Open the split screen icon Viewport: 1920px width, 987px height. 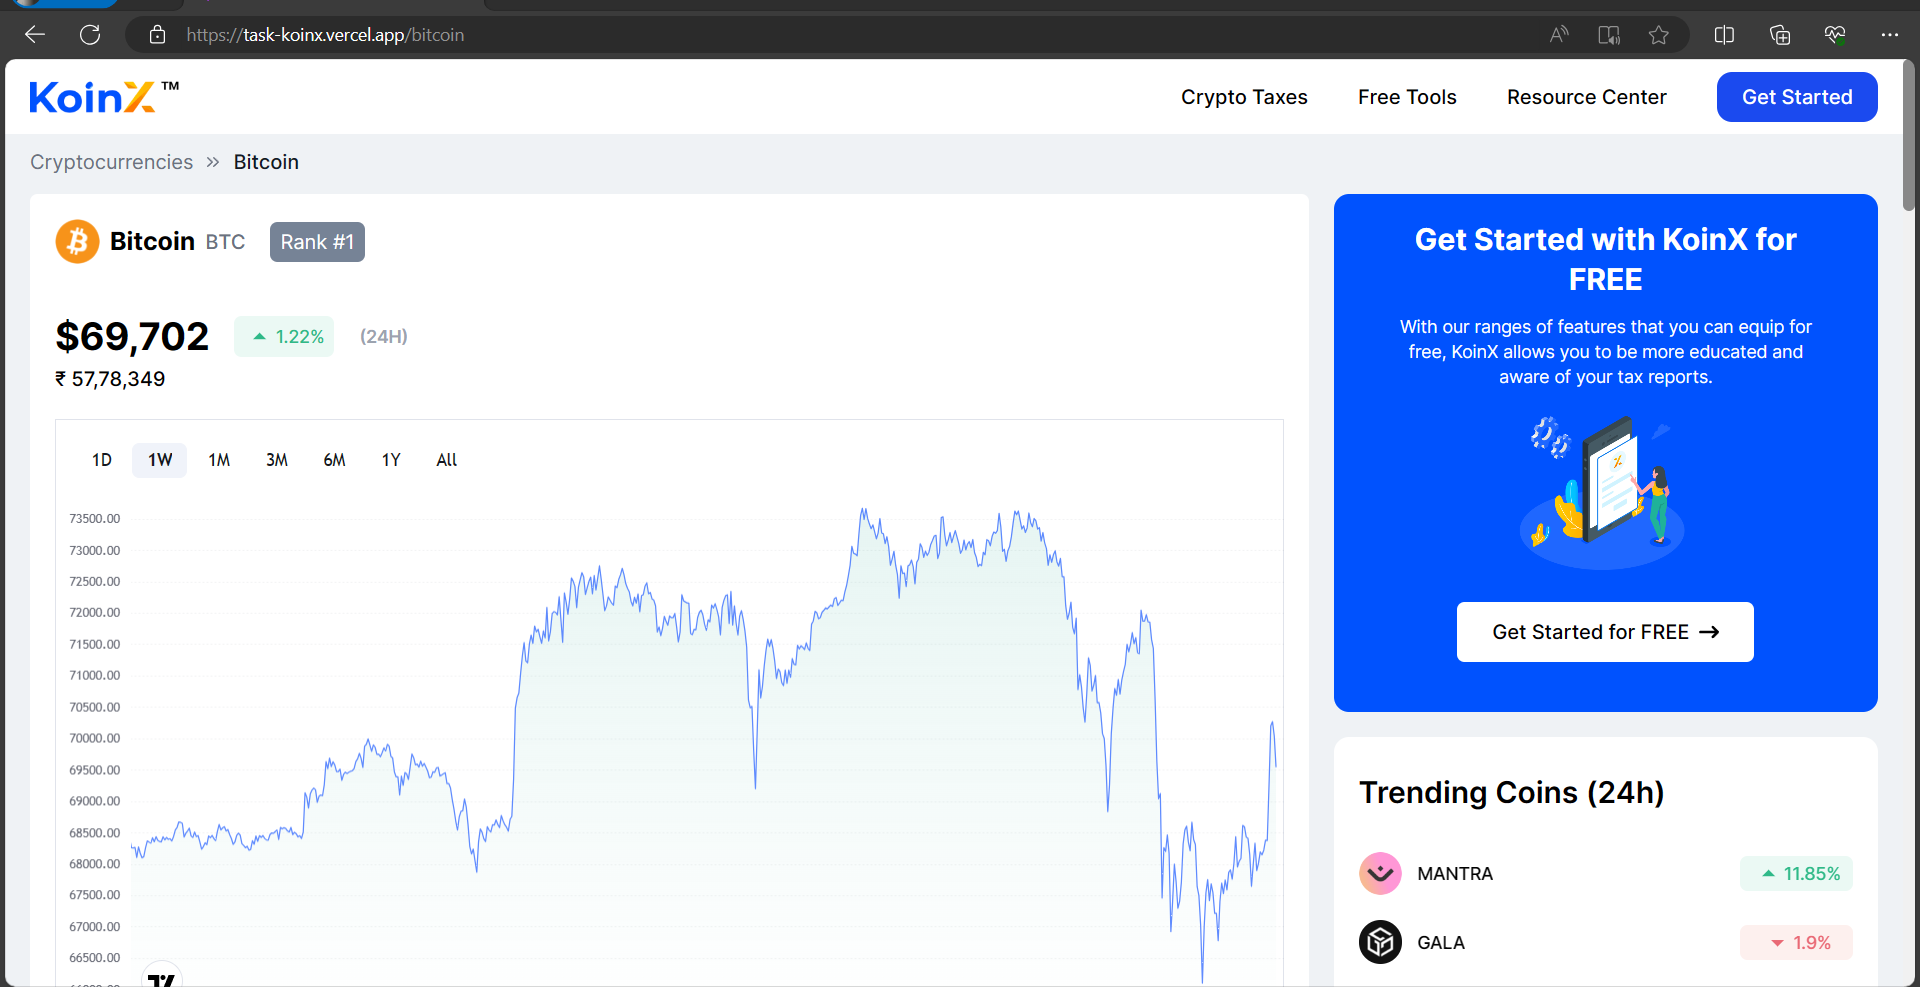coord(1724,35)
